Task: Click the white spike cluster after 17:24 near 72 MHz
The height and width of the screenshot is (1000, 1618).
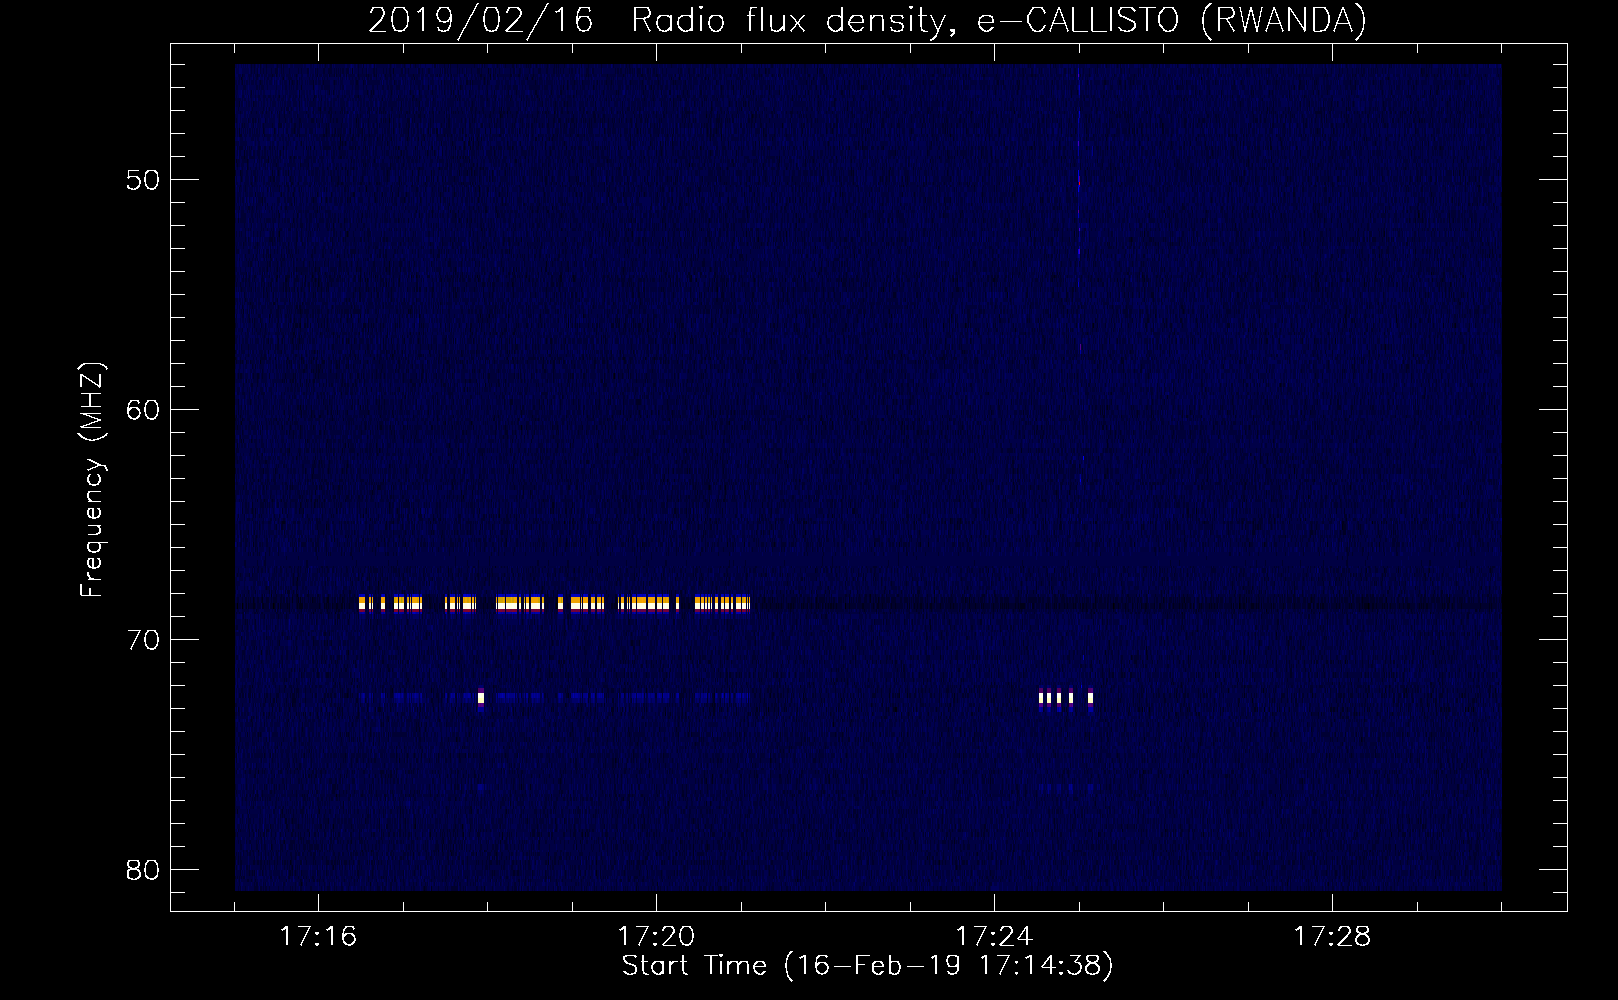Action: tap(1066, 698)
